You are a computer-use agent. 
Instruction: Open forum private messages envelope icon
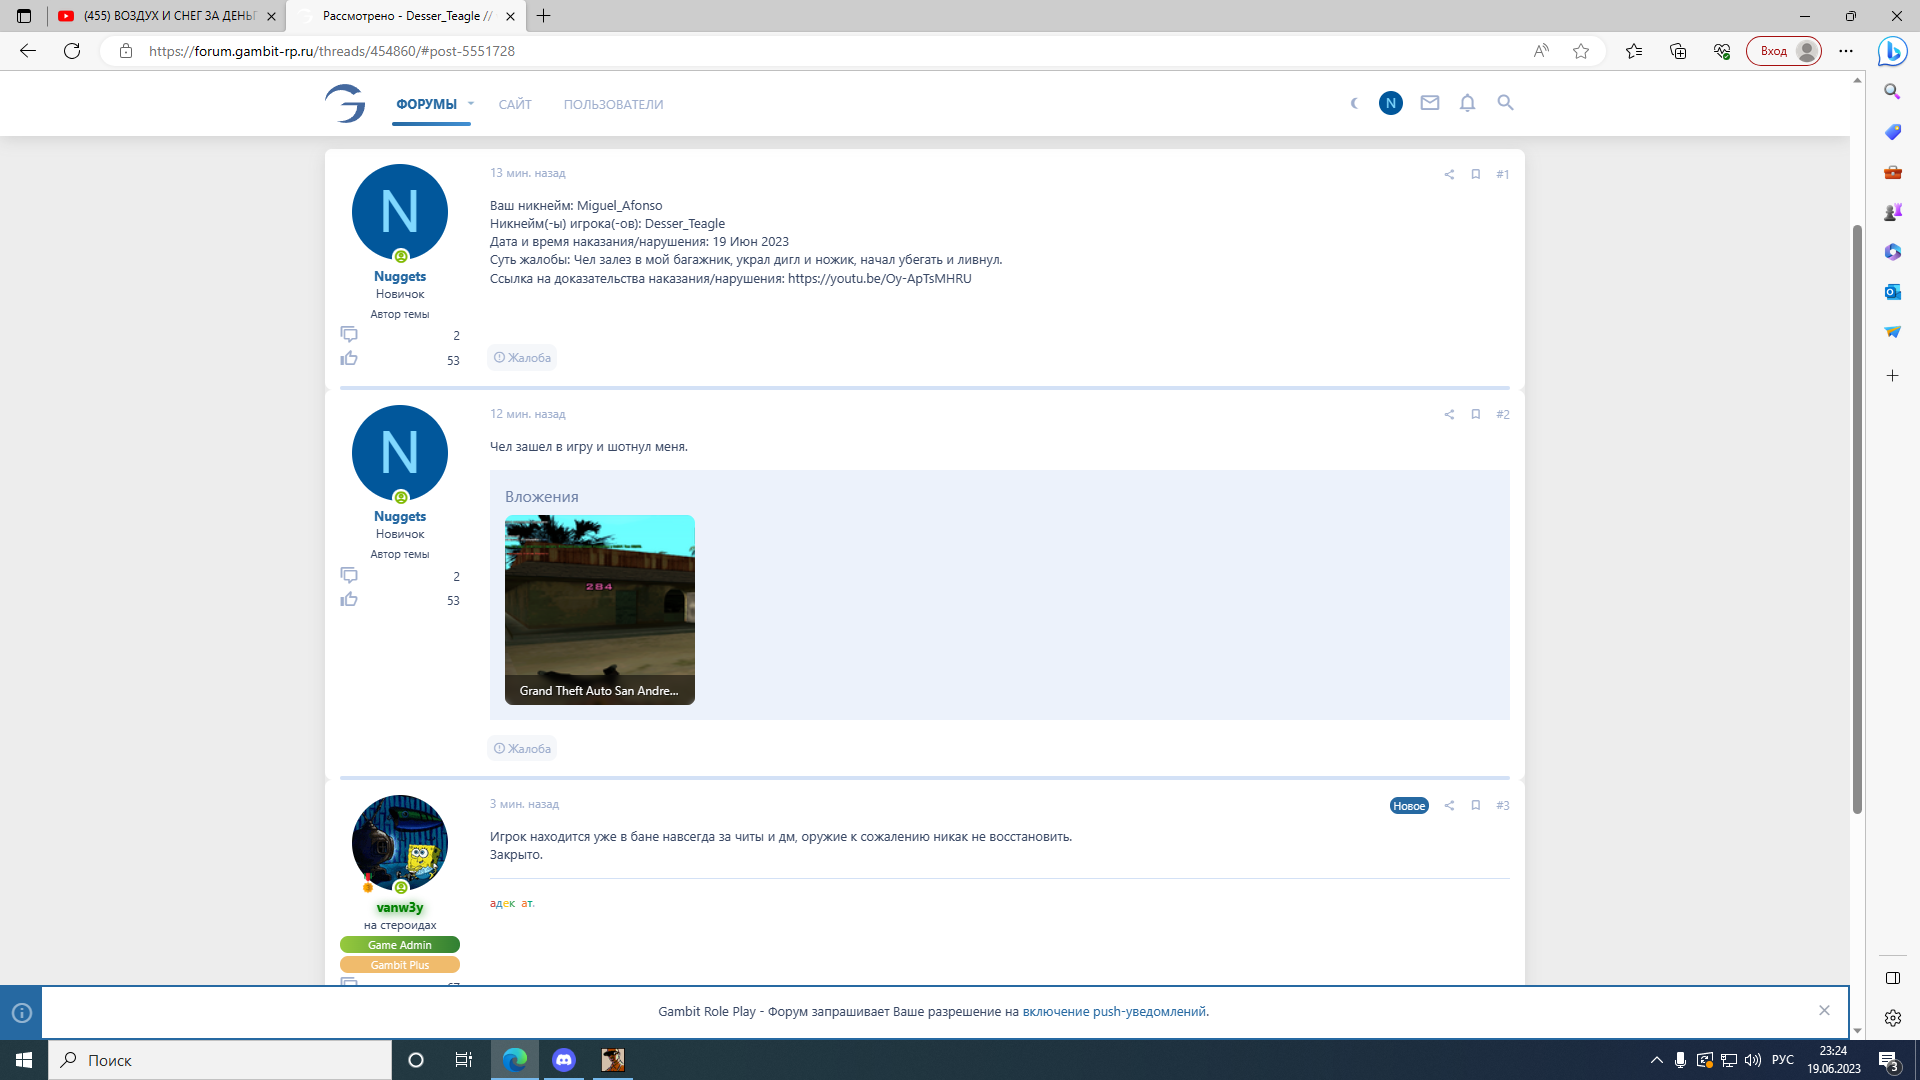pos(1429,103)
